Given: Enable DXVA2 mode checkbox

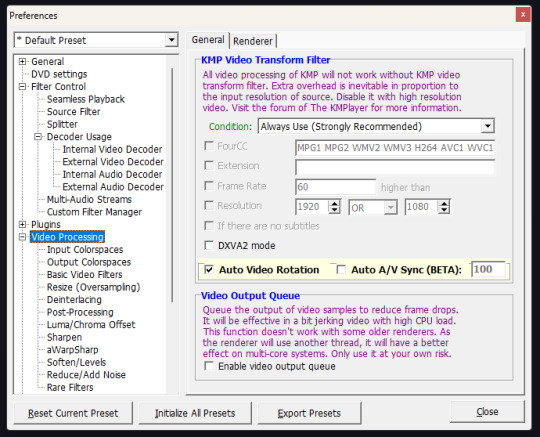Looking at the screenshot, I should pyautogui.click(x=209, y=246).
